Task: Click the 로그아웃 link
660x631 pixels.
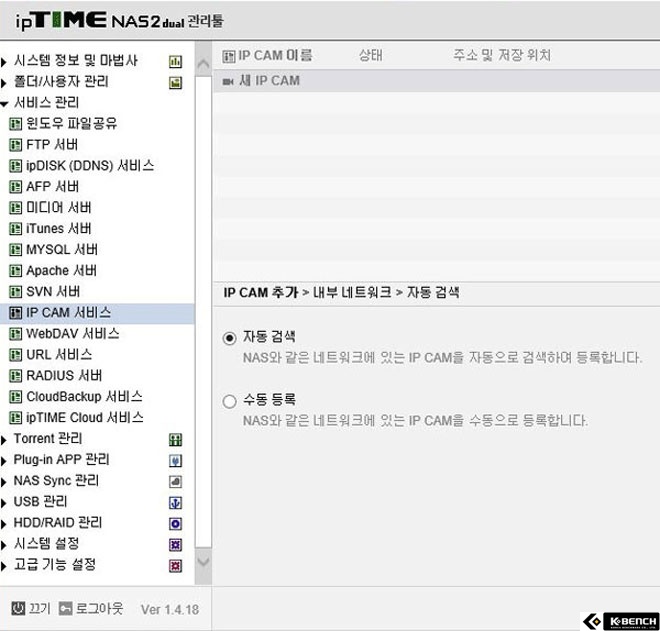Action: [x=99, y=608]
